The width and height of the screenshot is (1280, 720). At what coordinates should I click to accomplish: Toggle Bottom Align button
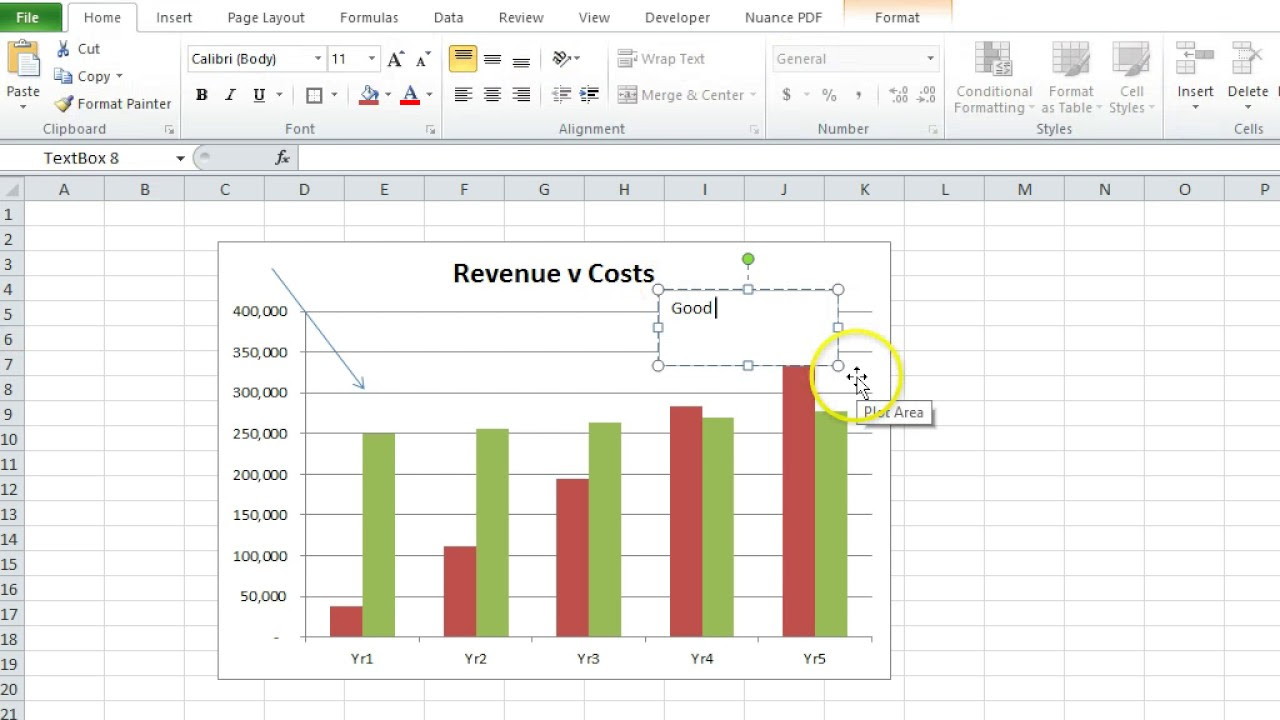521,59
